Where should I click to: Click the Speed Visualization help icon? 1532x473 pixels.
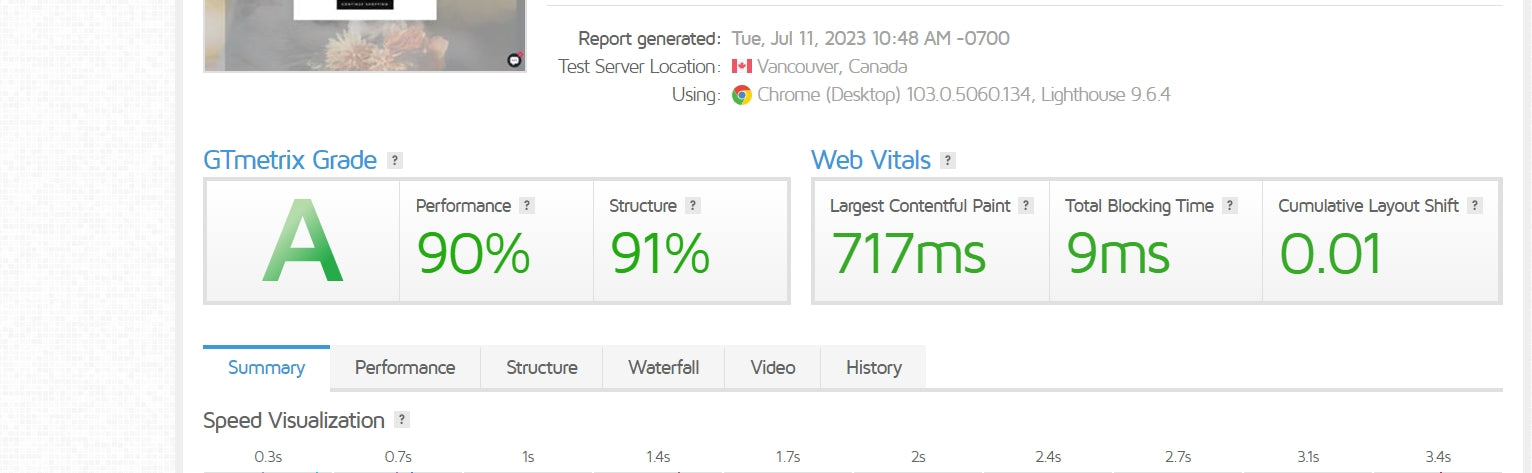(x=402, y=420)
